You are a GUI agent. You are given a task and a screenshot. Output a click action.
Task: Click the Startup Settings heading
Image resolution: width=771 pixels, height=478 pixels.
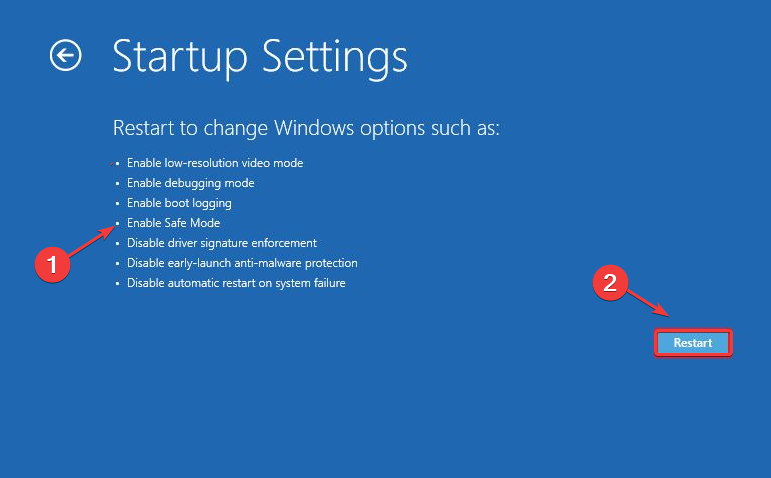click(x=260, y=56)
